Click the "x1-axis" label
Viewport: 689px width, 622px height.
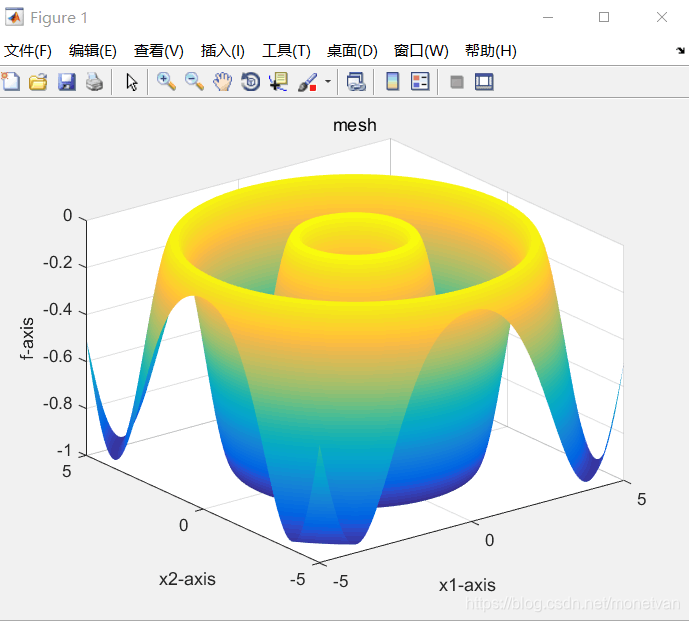467,585
